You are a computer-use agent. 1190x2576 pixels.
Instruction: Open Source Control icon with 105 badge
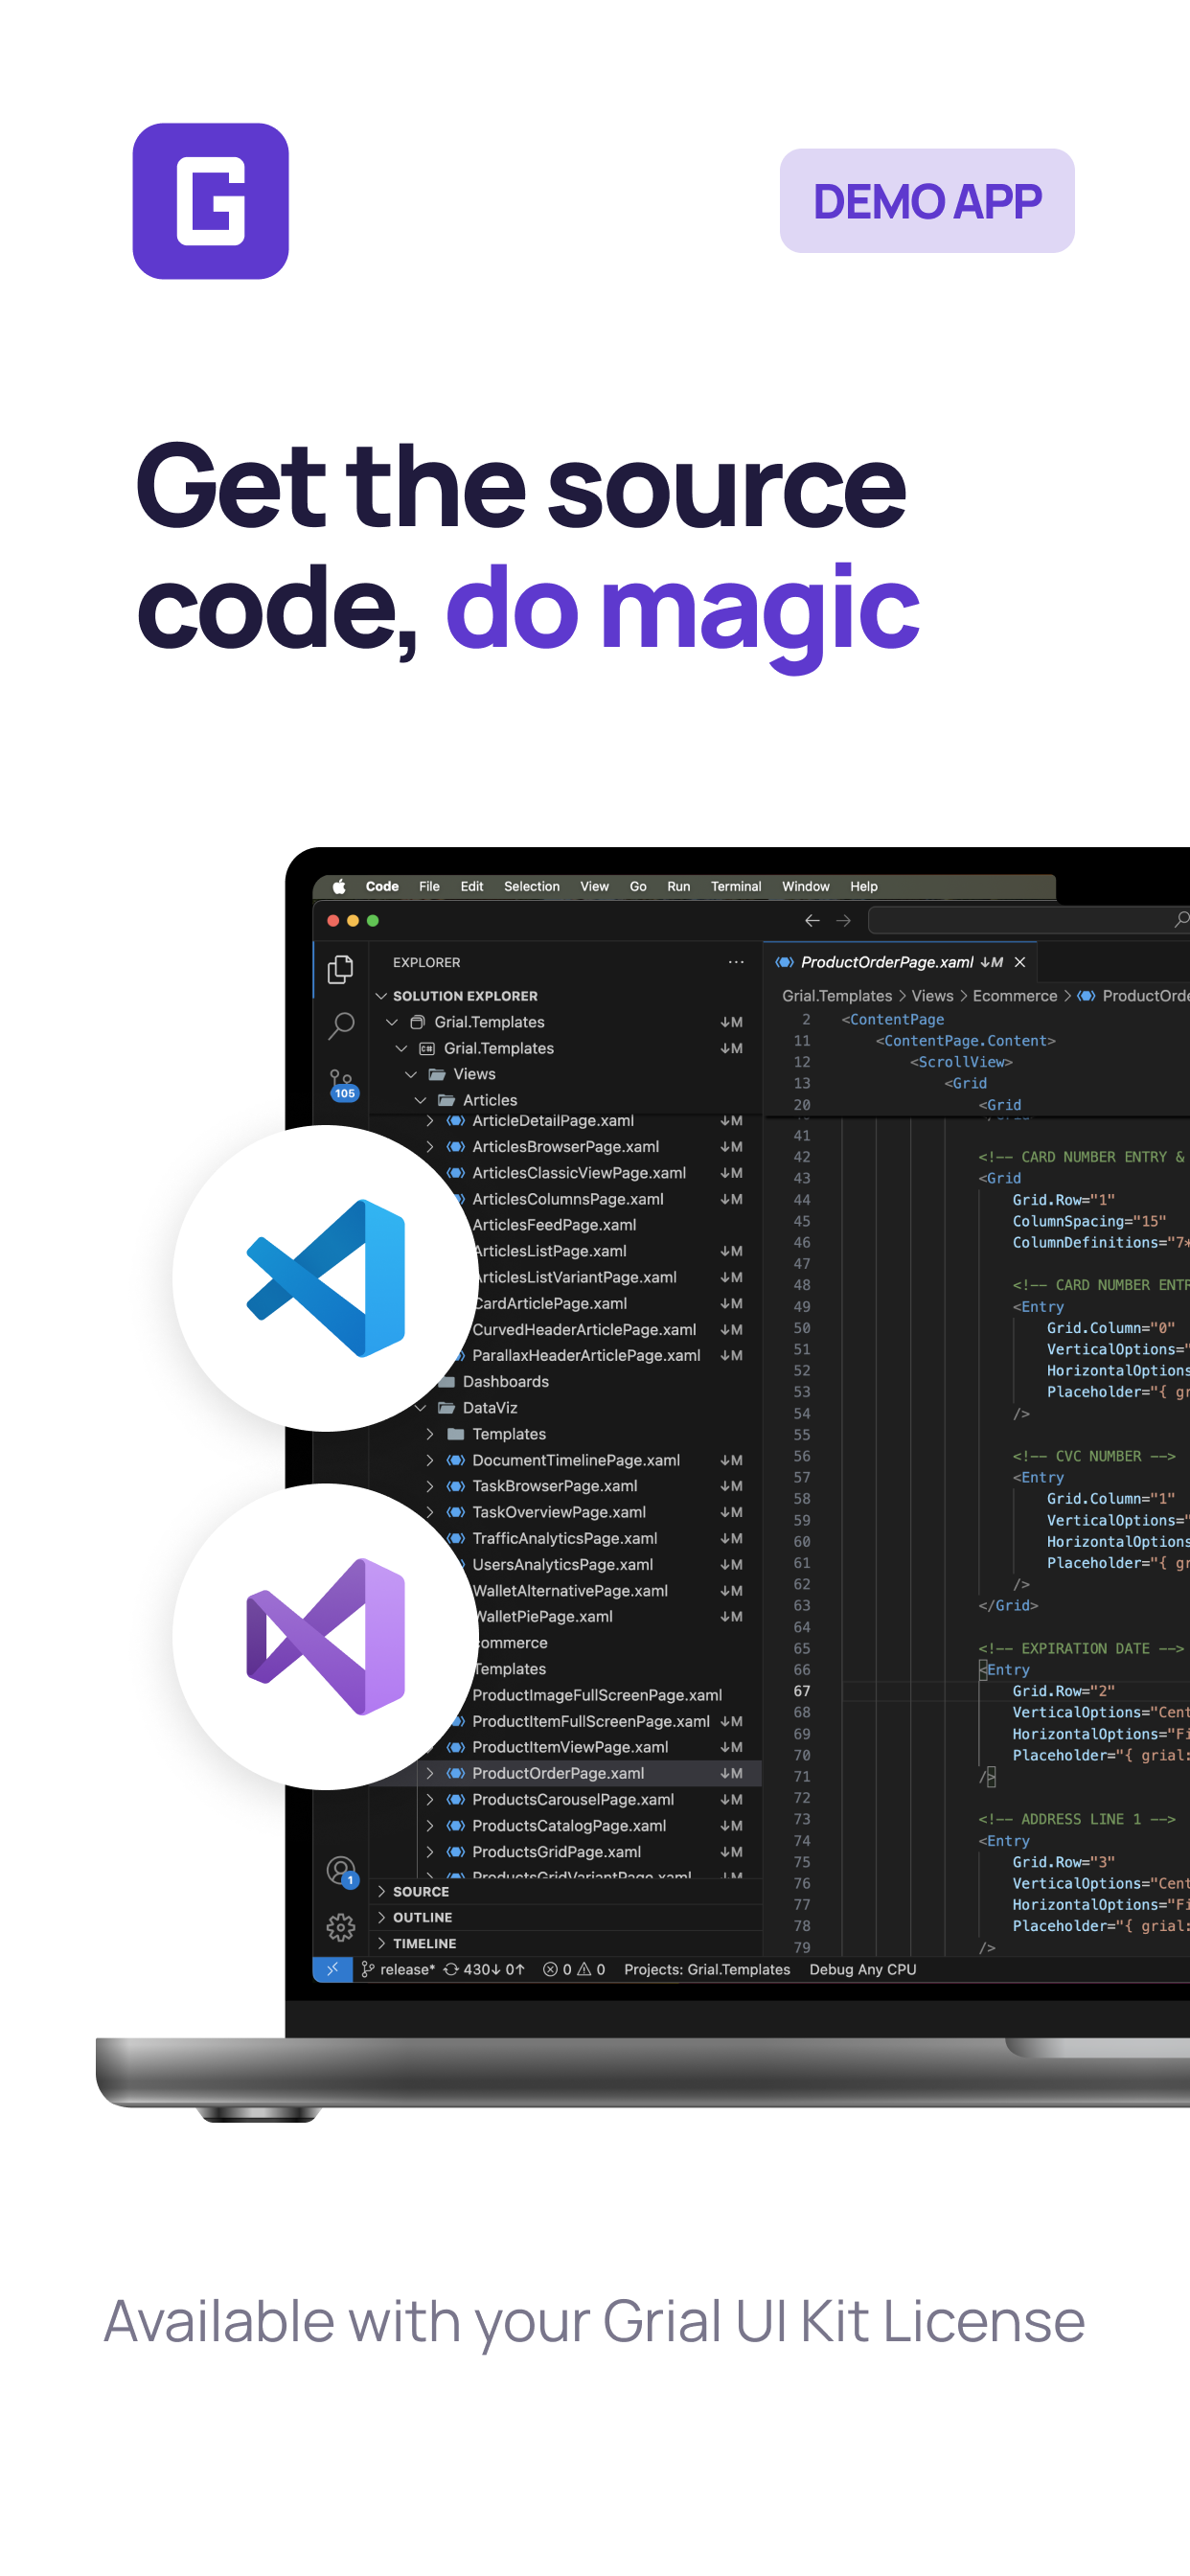[x=342, y=1084]
